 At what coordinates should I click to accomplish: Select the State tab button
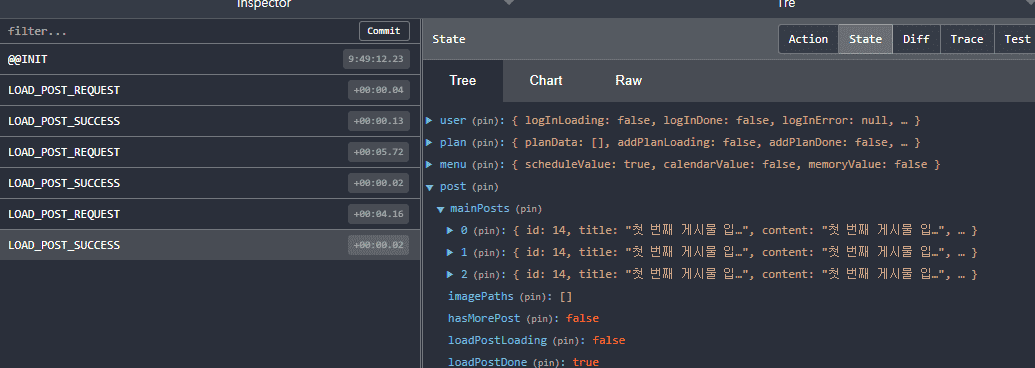coord(865,39)
